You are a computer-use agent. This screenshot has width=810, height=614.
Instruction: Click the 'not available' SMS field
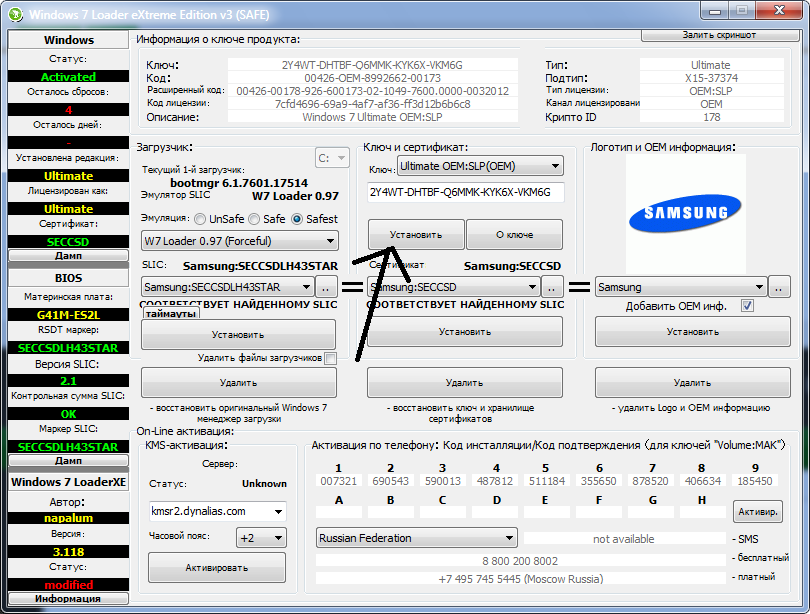(624, 539)
